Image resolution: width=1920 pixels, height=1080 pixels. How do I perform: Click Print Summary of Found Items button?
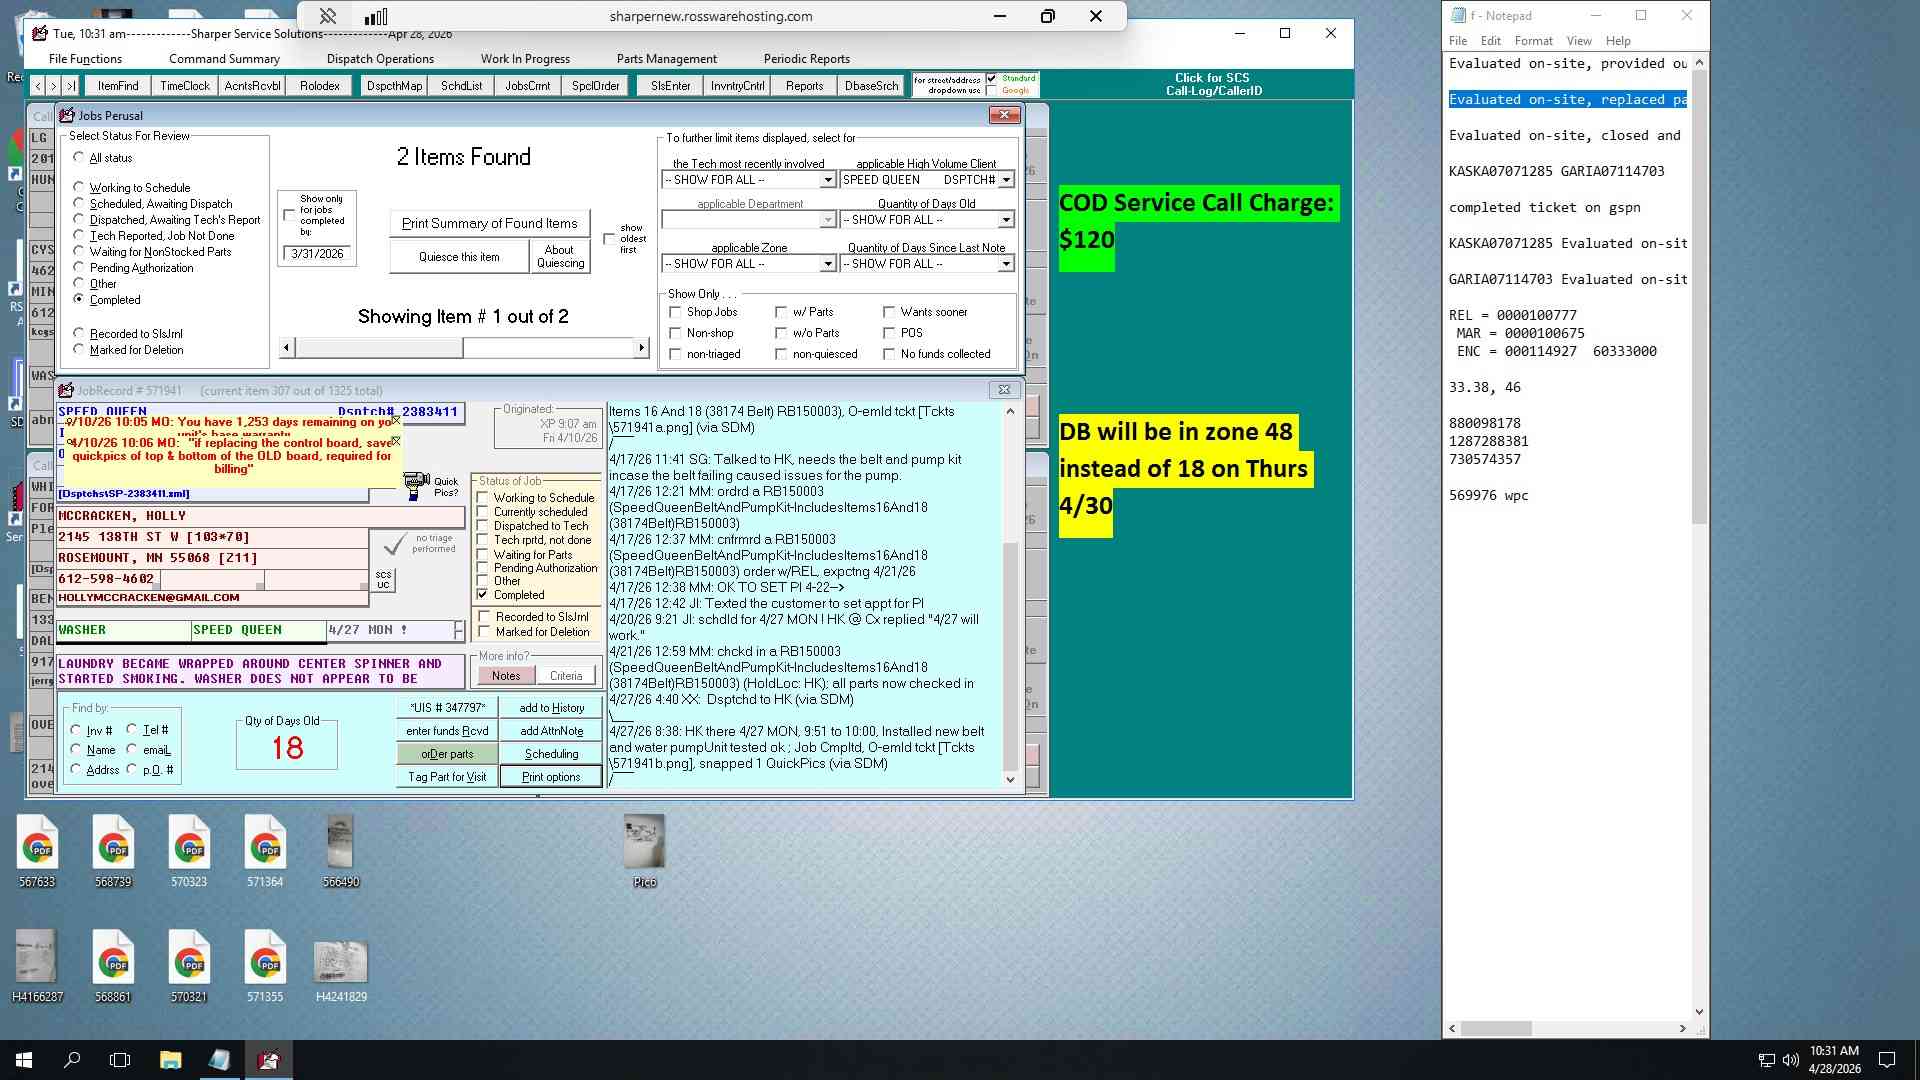[x=489, y=223]
